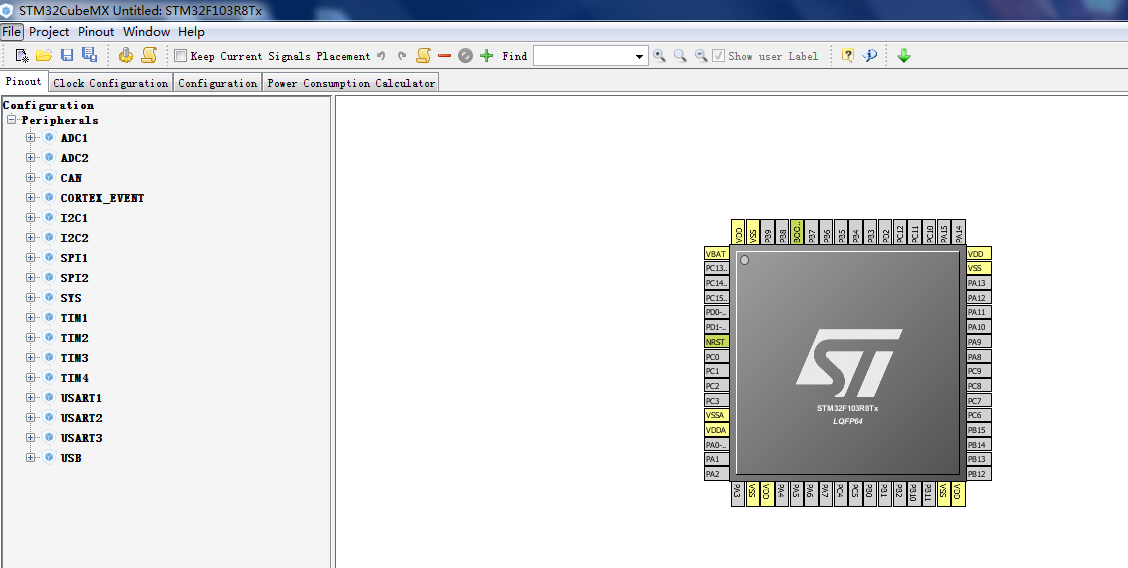Redo the last pinout action

coord(402,55)
